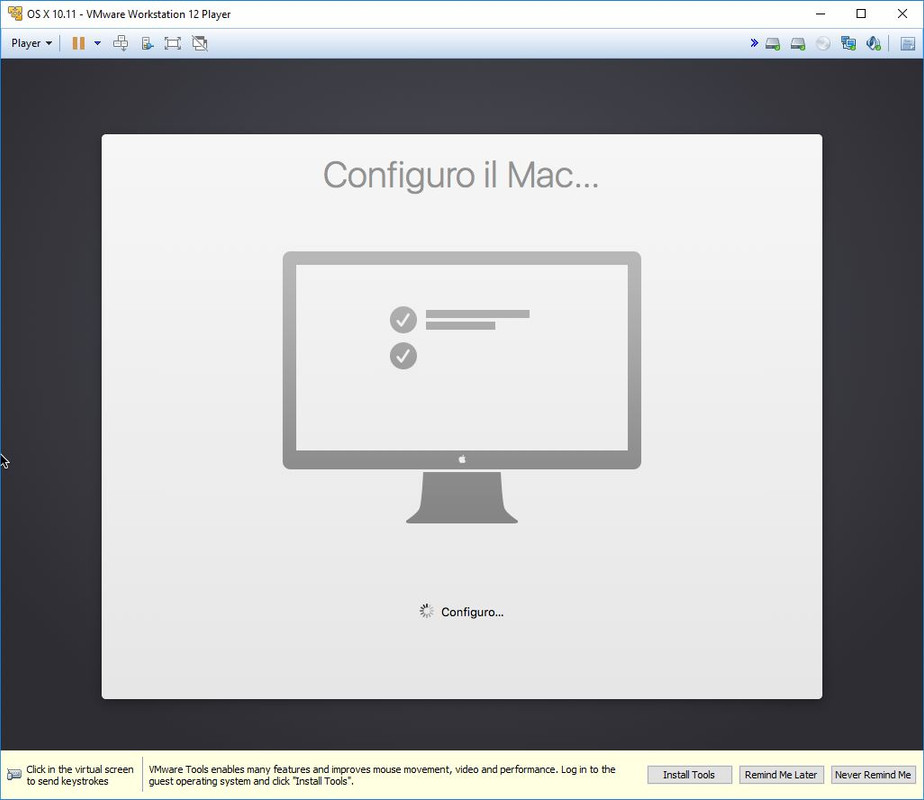
Task: Enter full screen mode icon
Action: pyautogui.click(x=173, y=43)
